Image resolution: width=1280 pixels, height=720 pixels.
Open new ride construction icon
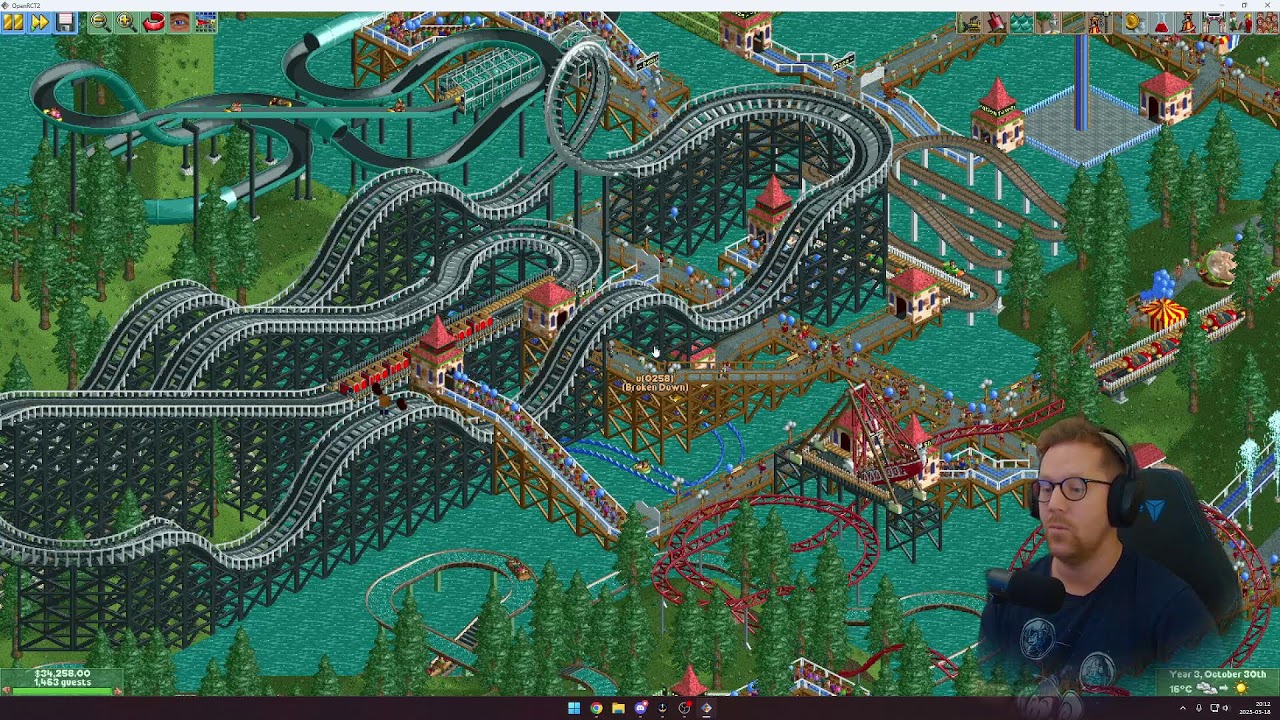[x=1099, y=22]
